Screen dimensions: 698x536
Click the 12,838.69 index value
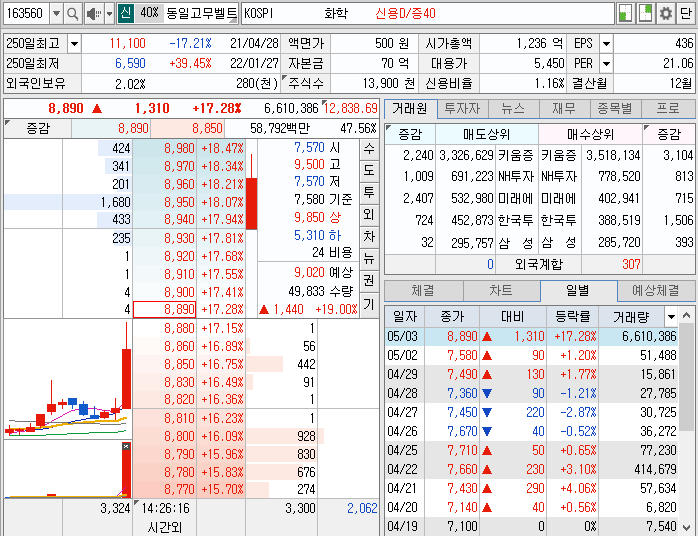[351, 108]
